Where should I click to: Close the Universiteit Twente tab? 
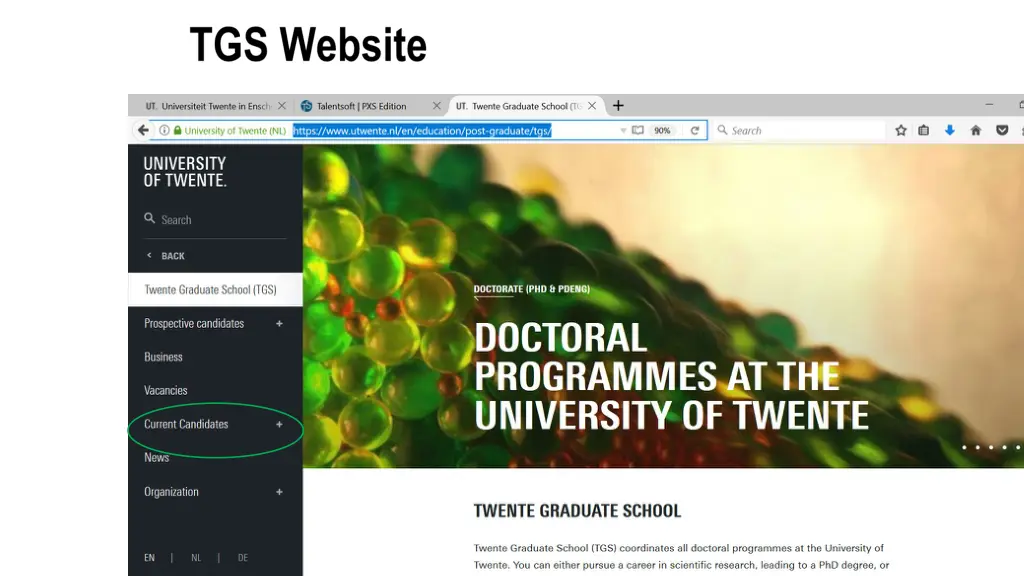pyautogui.click(x=281, y=106)
